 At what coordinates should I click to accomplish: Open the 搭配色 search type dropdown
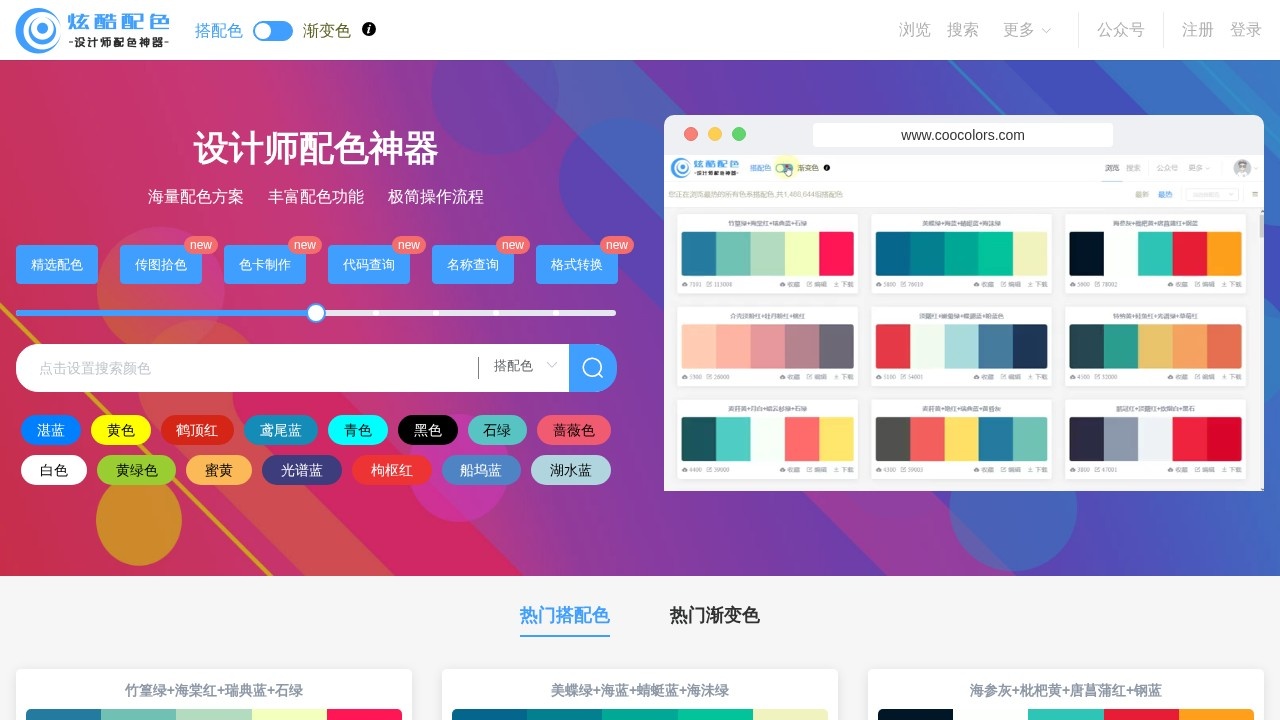click(524, 367)
